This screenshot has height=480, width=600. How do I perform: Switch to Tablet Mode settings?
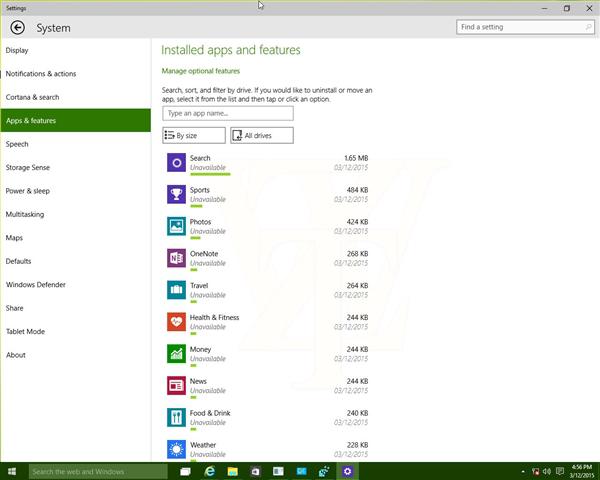25,331
